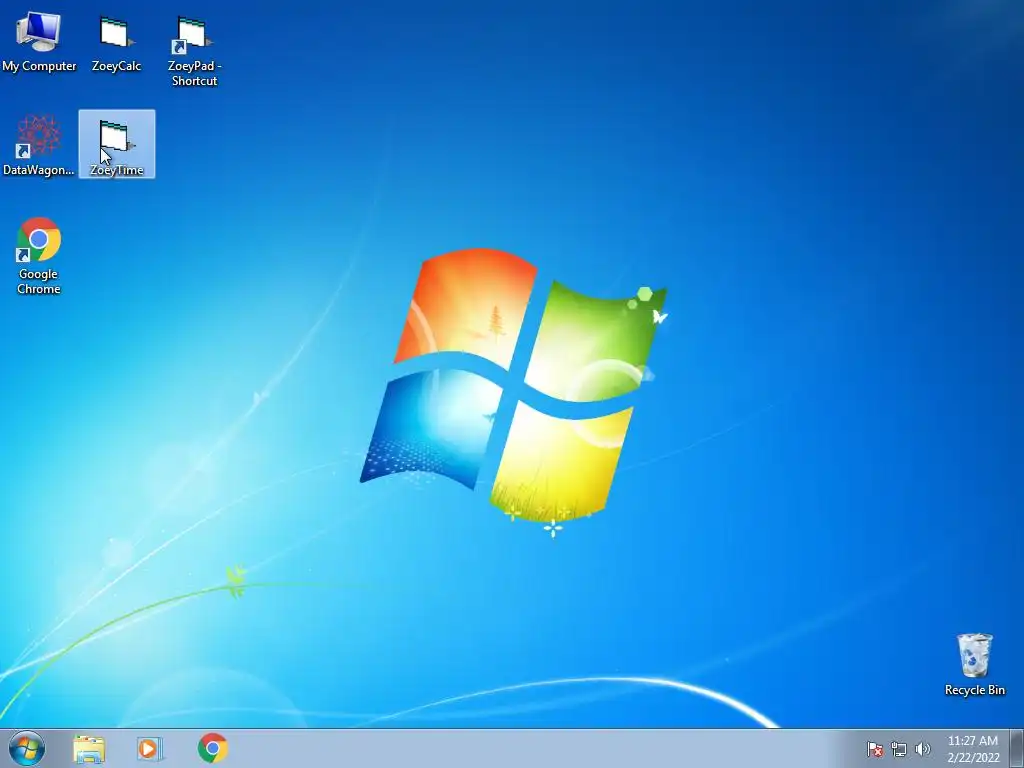Click the Show desktop button
This screenshot has width=1024, height=768.
[1016, 749]
